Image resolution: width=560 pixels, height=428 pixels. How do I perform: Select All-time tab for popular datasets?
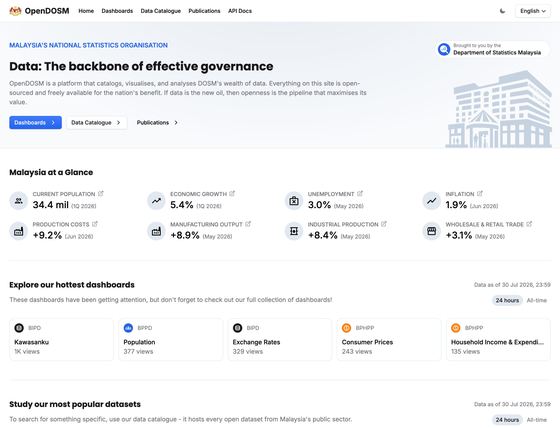536,419
